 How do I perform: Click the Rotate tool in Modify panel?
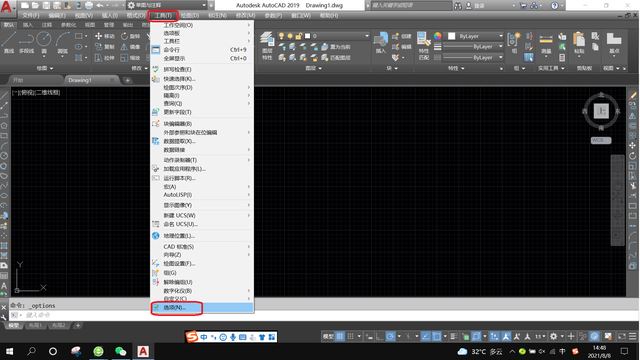click(x=131, y=36)
